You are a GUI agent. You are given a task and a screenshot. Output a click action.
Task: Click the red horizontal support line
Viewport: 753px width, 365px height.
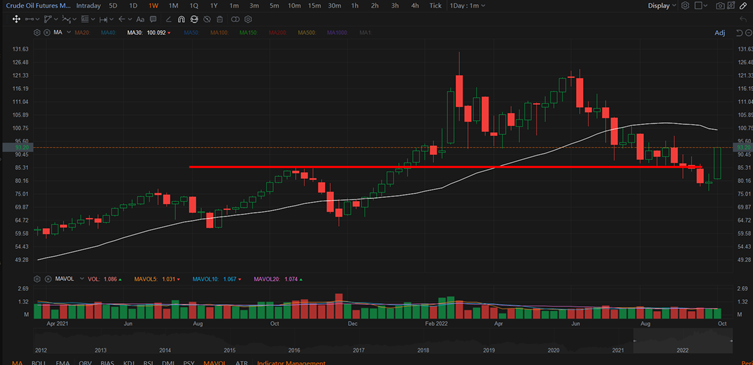pyautogui.click(x=447, y=167)
